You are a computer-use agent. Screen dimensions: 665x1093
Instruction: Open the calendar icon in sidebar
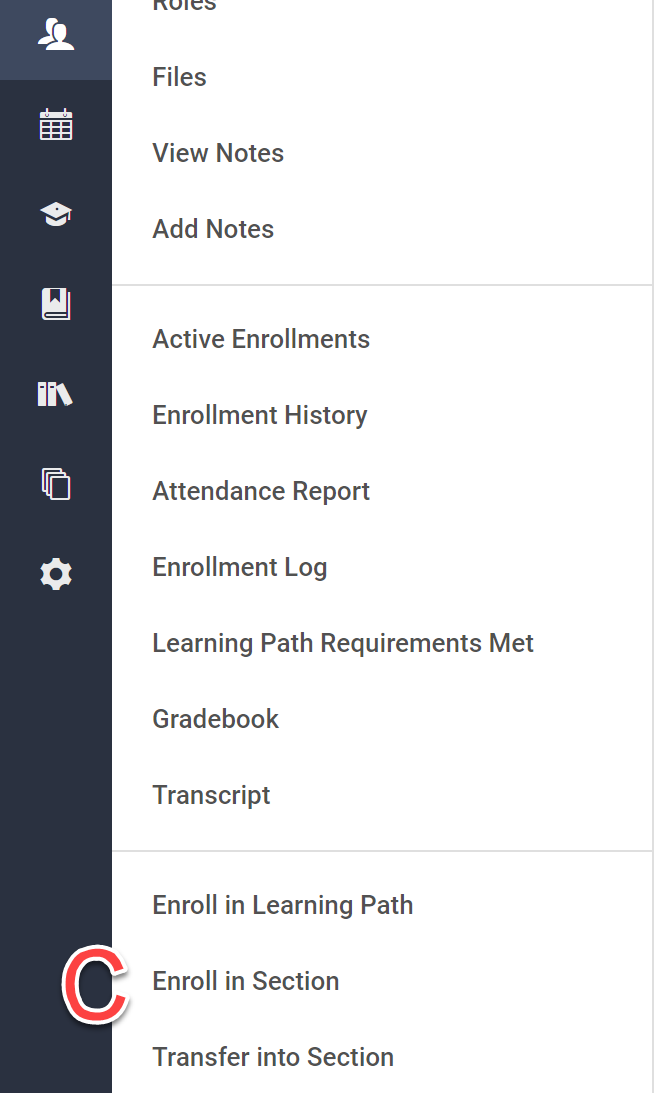click(56, 124)
